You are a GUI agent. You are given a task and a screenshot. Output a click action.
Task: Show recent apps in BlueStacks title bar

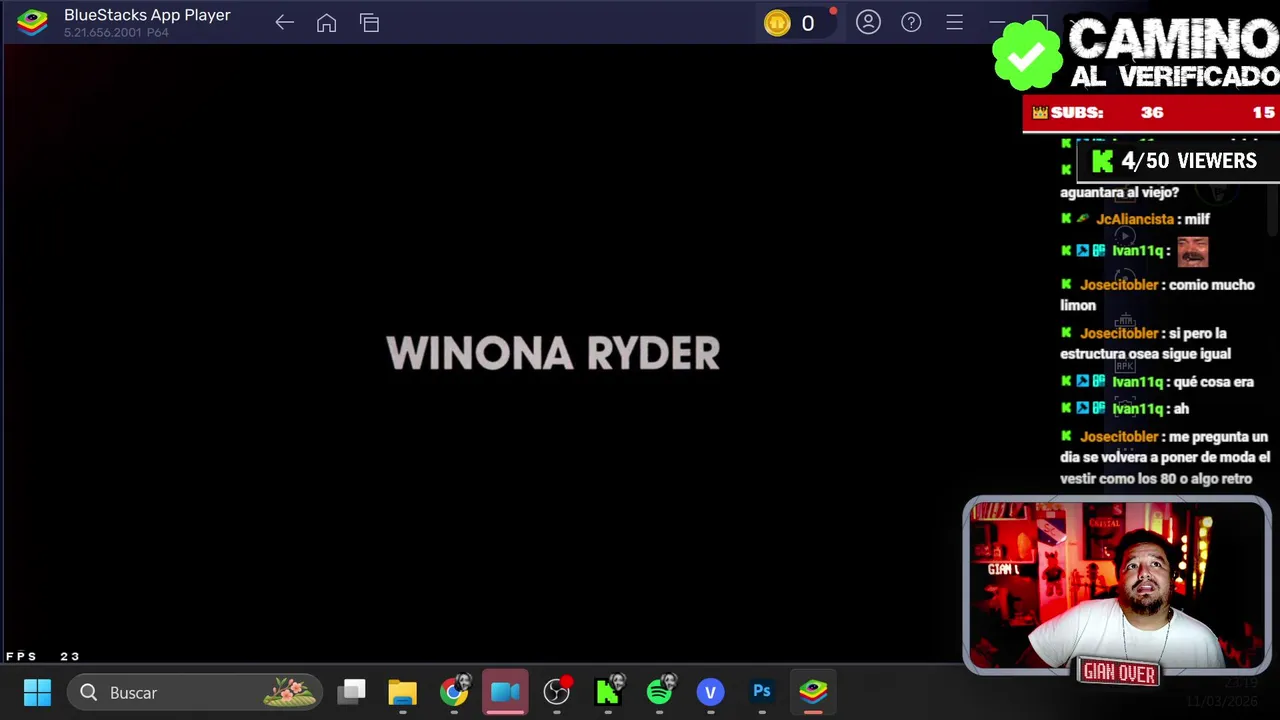tap(370, 23)
